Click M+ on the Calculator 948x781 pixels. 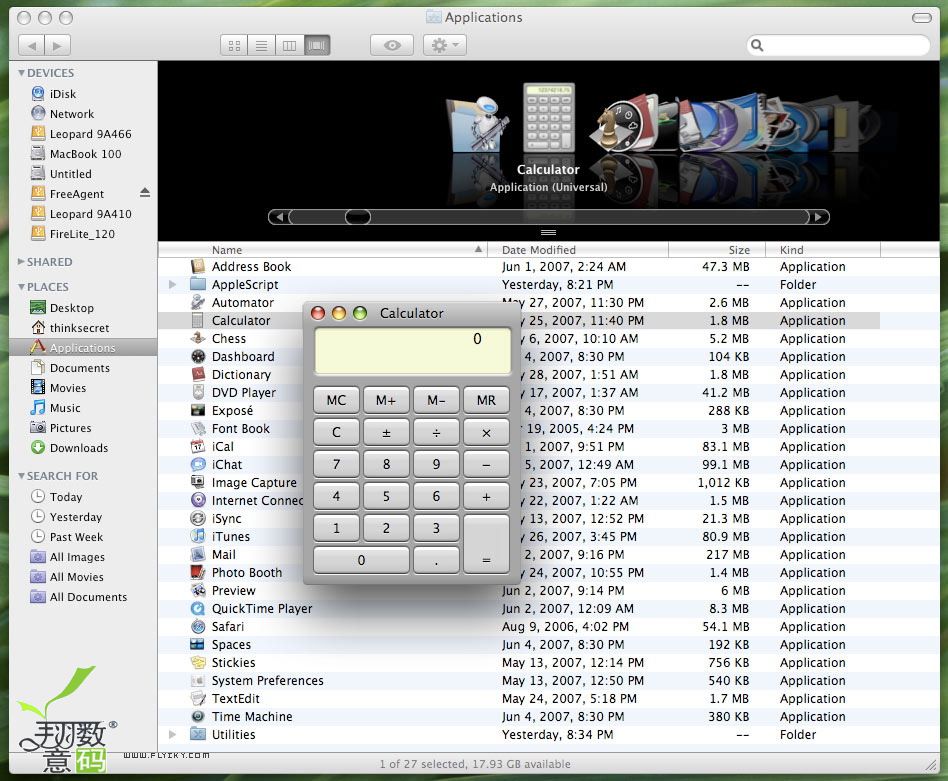(x=386, y=400)
